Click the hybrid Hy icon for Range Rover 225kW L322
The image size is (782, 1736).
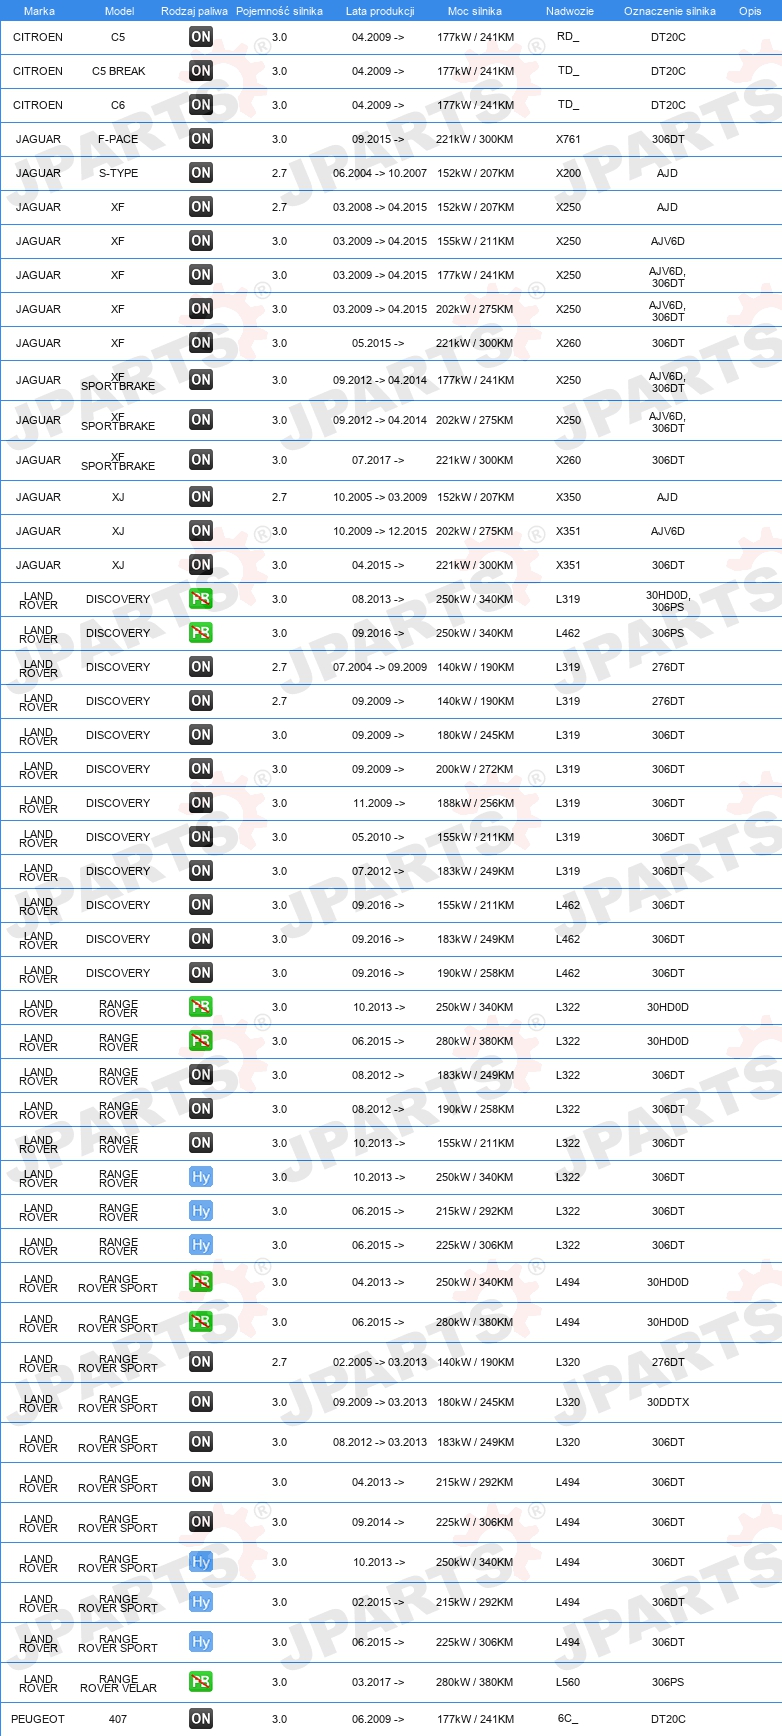click(x=201, y=1245)
